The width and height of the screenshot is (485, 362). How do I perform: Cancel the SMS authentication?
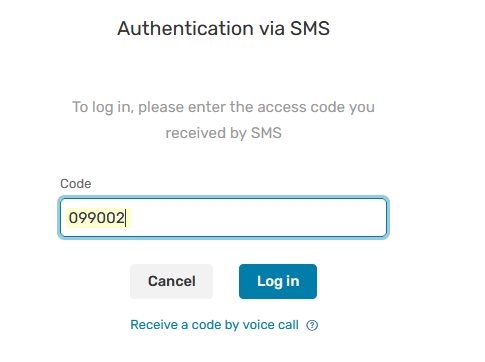pos(171,281)
